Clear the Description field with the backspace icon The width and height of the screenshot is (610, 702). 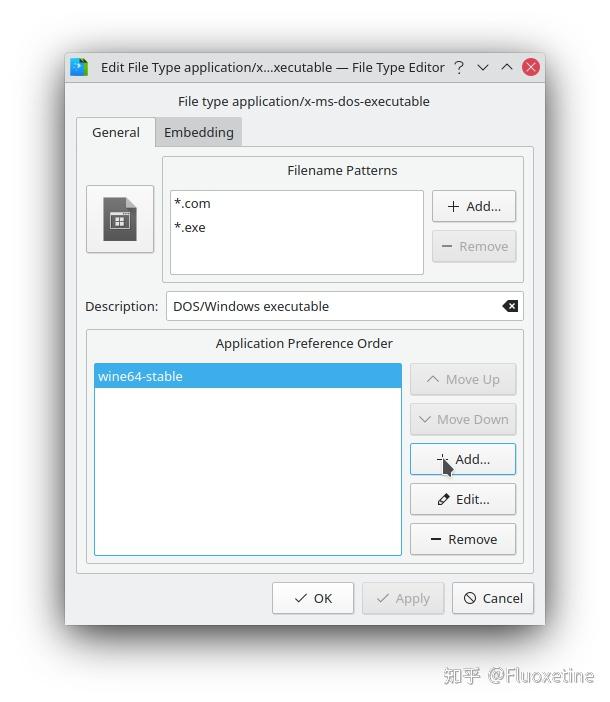(x=510, y=306)
